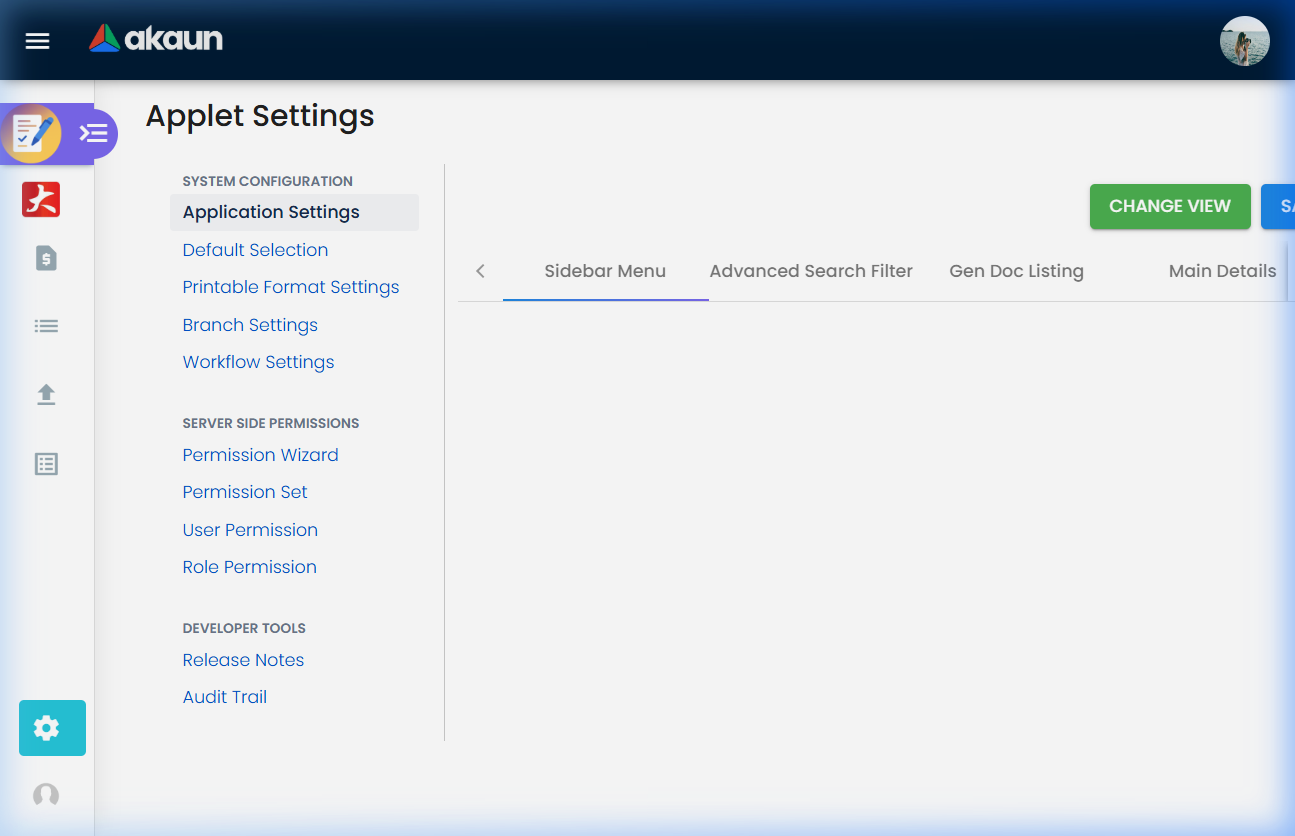Screen dimensions: 1295x836
Task: Select Audit Trail under Developer Tools
Action: click(224, 696)
